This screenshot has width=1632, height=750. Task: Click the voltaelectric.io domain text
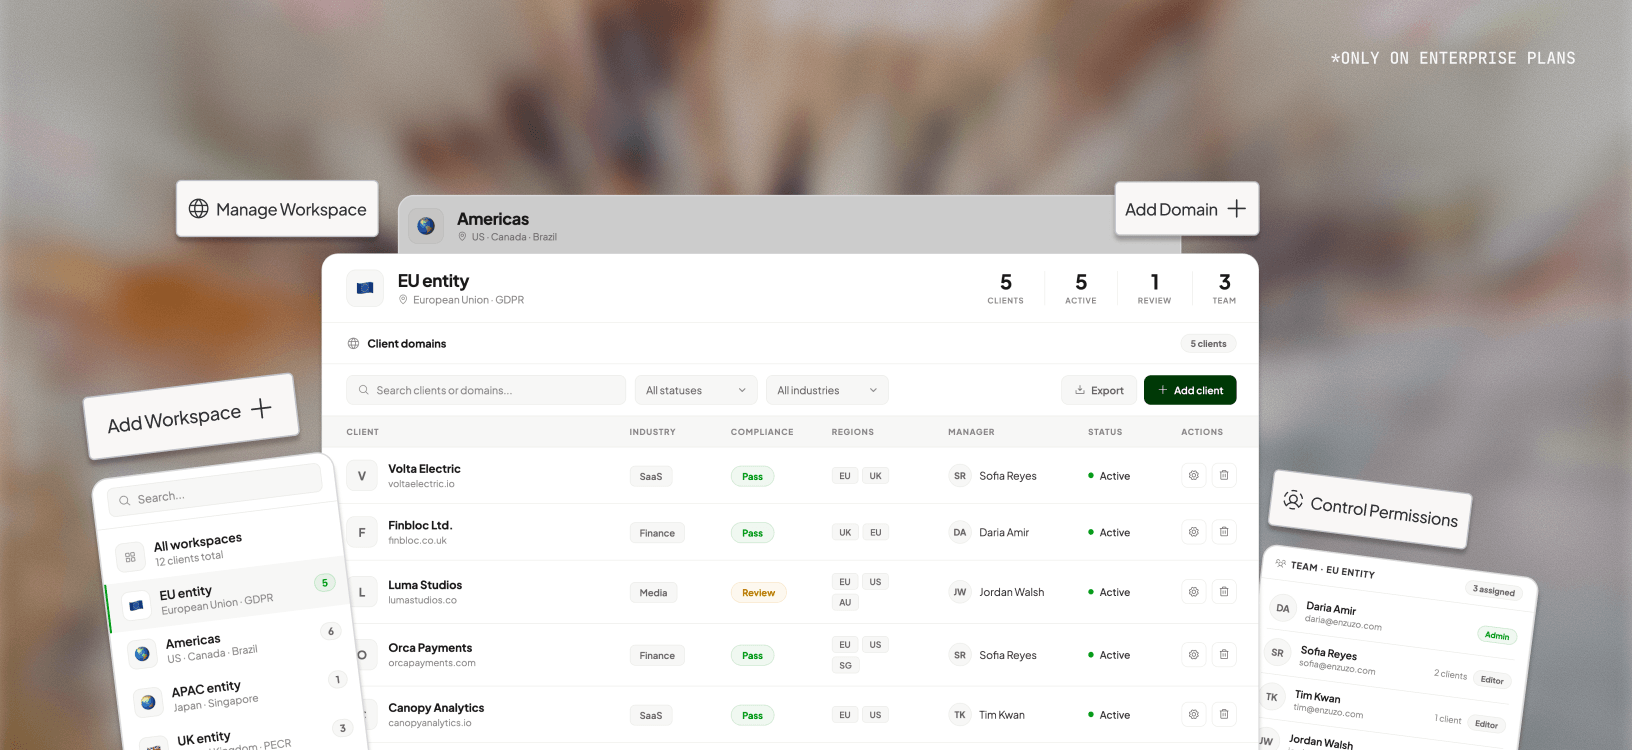[x=421, y=484]
